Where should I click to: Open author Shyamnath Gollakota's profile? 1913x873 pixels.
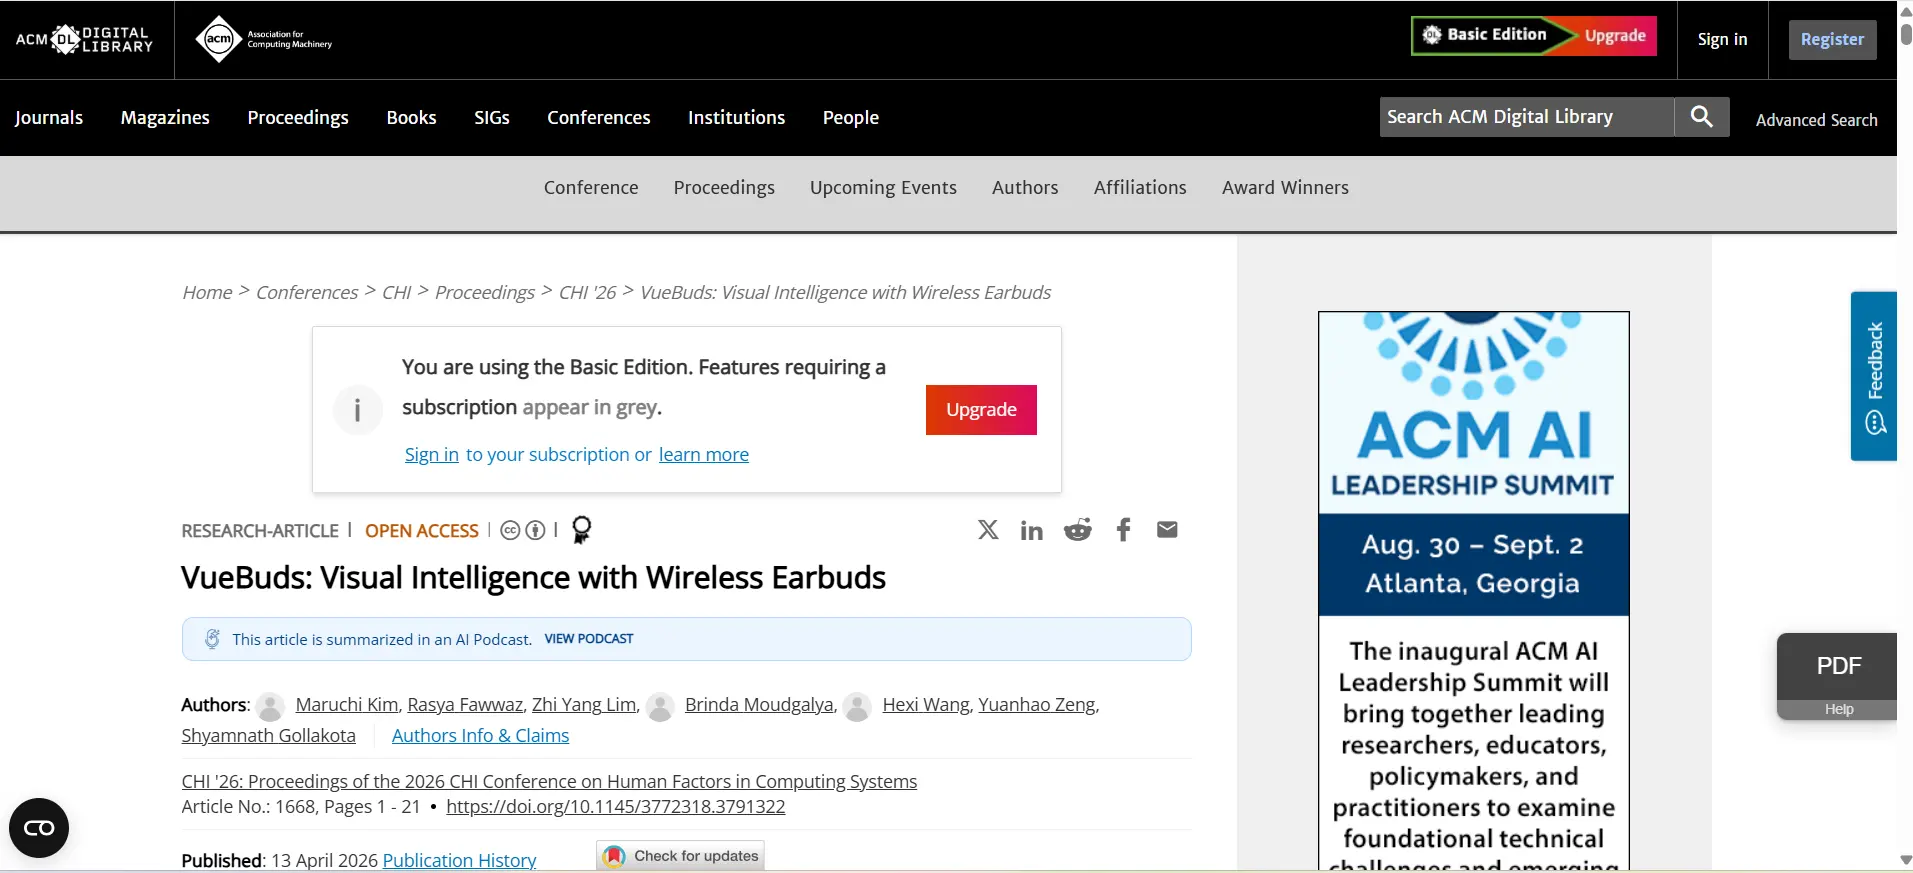tap(268, 736)
